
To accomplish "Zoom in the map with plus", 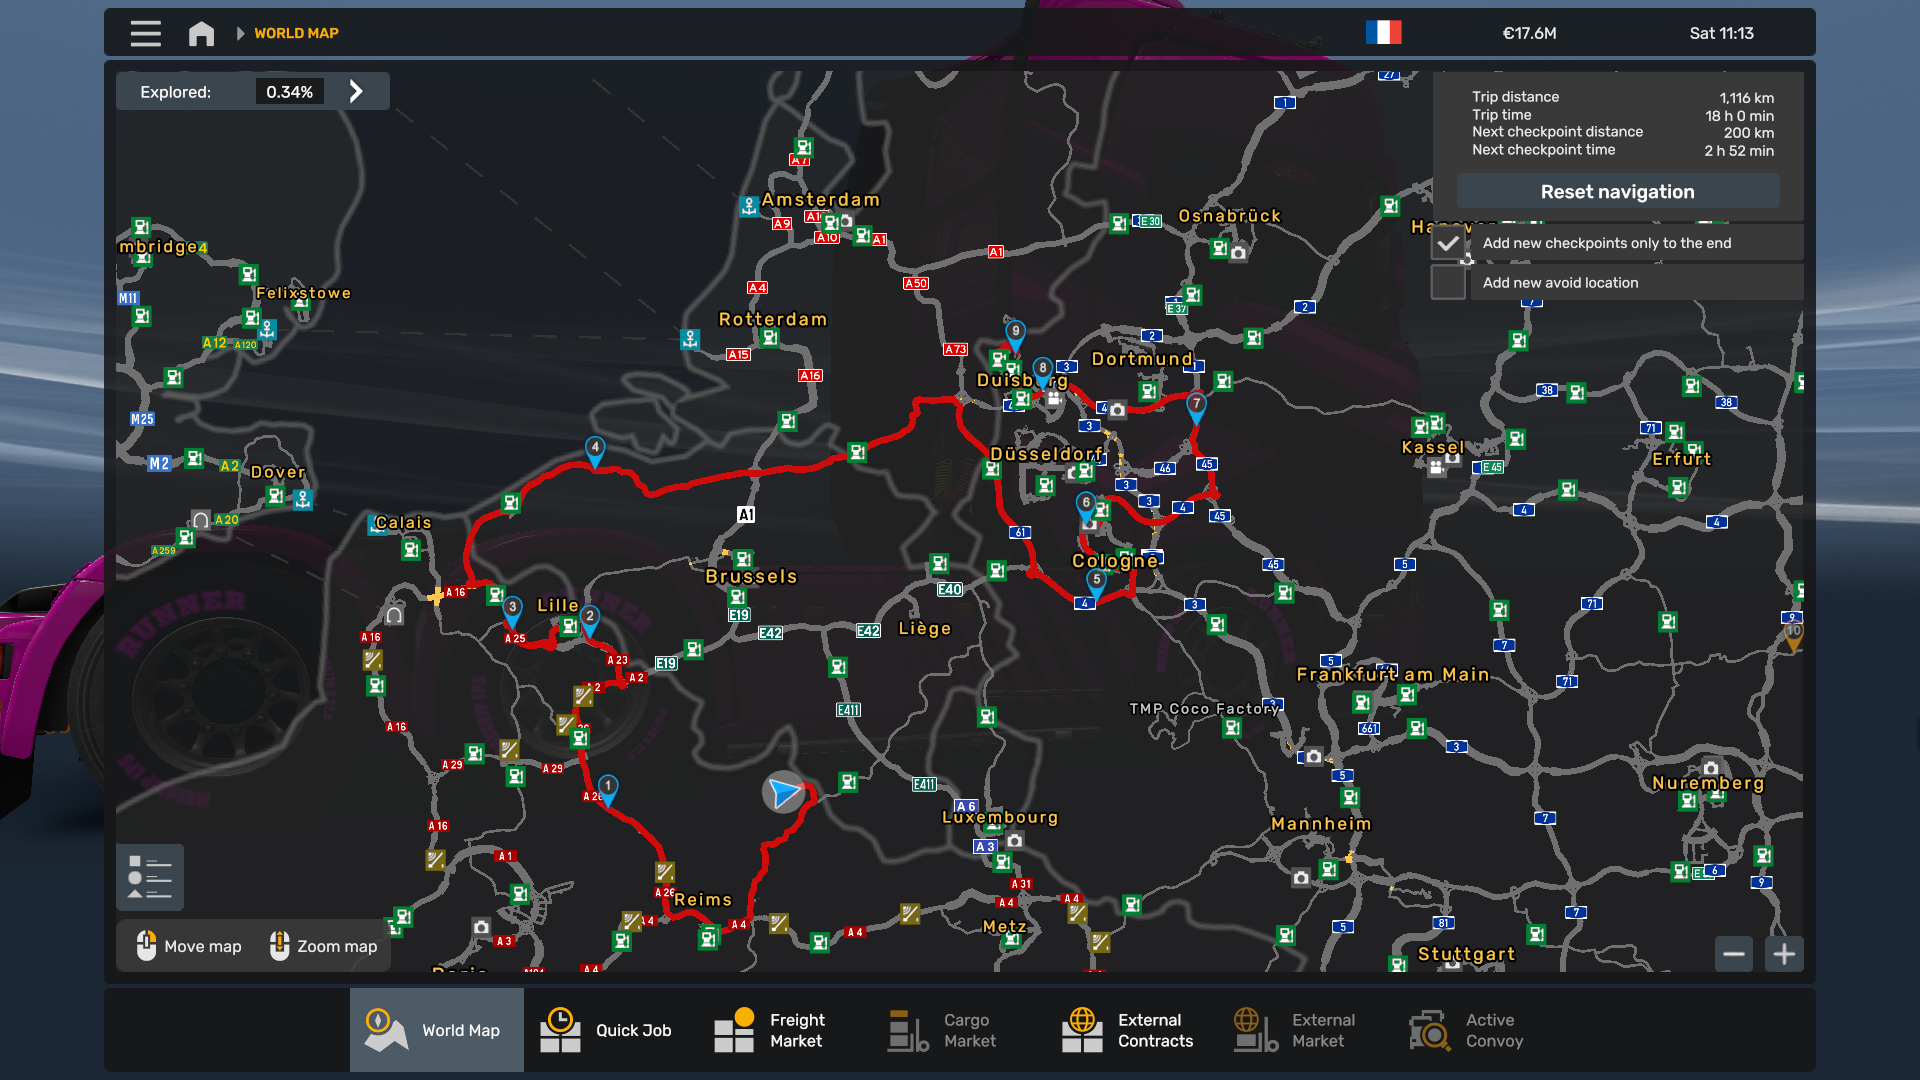I will pyautogui.click(x=1784, y=954).
